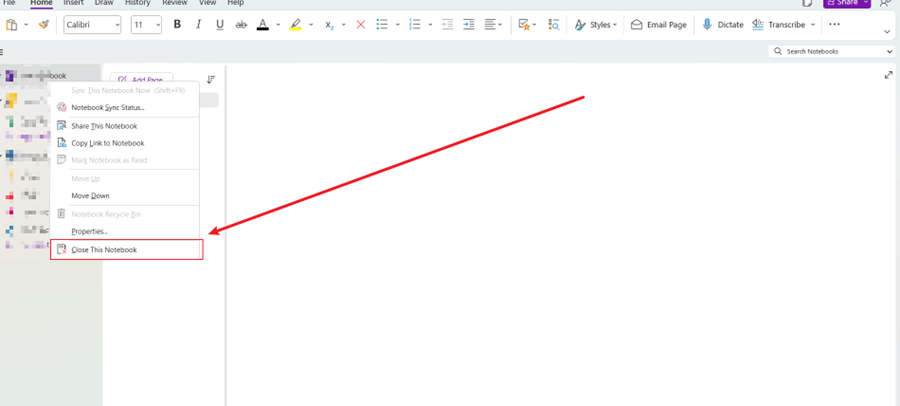The width and height of the screenshot is (900, 406).
Task: Open the Calibri font name box
Action: tap(92, 25)
